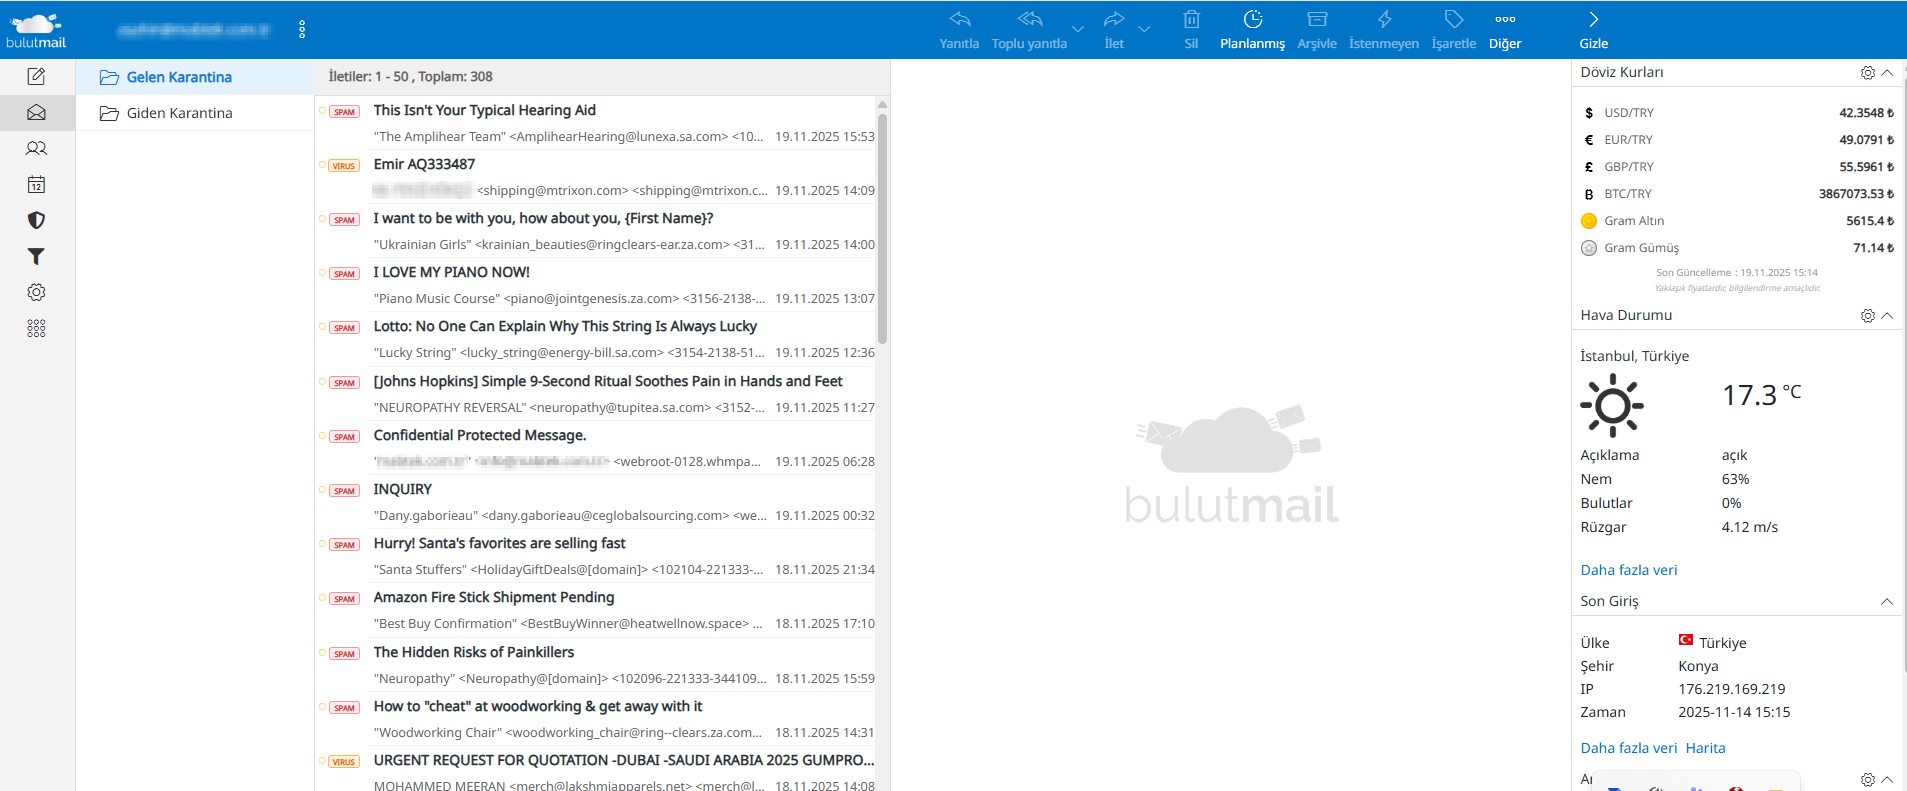Toggle marker circle on 'Amazon Fire Stick Shipment Pending'
Viewport: 1907px width, 791px height.
point(322,598)
